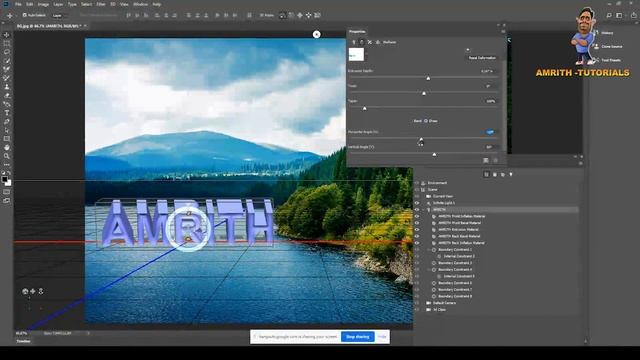
Task: Toggle visibility of AMRITH Back Inflation Material
Action: pos(417,243)
